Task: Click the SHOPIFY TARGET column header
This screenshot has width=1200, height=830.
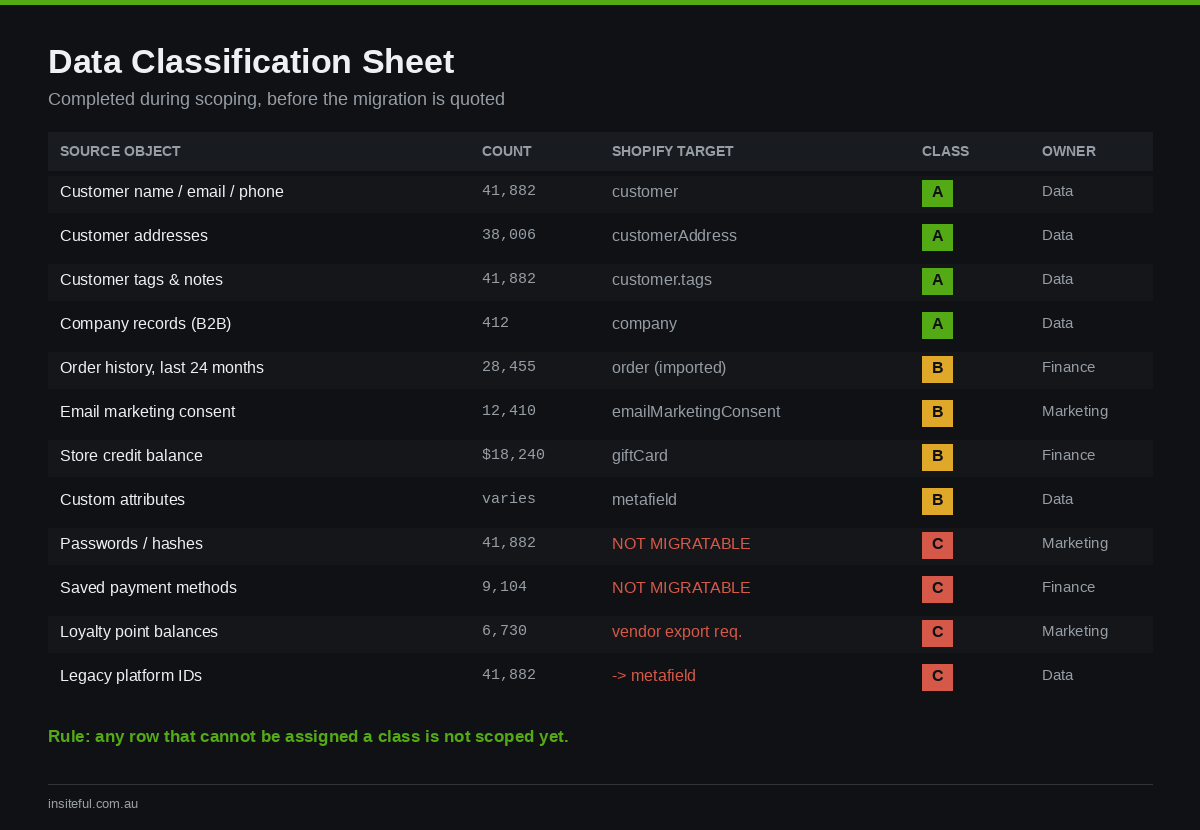Action: pos(673,151)
